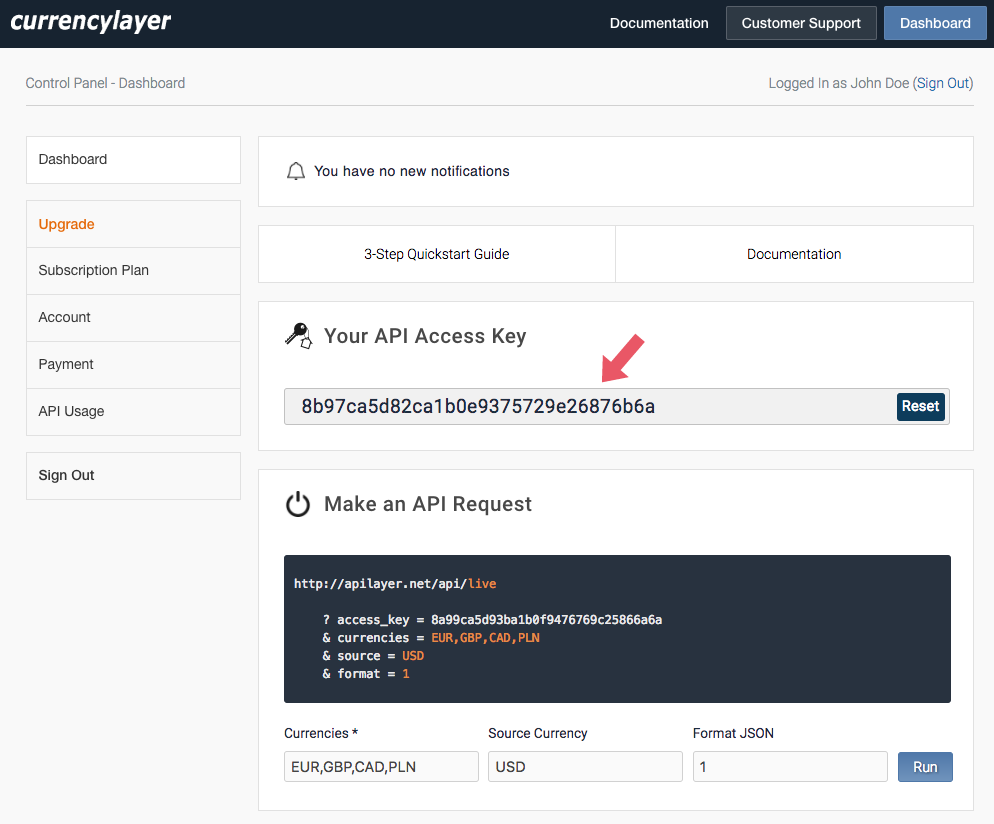The height and width of the screenshot is (824, 994).
Task: Open Account in the sidebar
Action: (133, 318)
